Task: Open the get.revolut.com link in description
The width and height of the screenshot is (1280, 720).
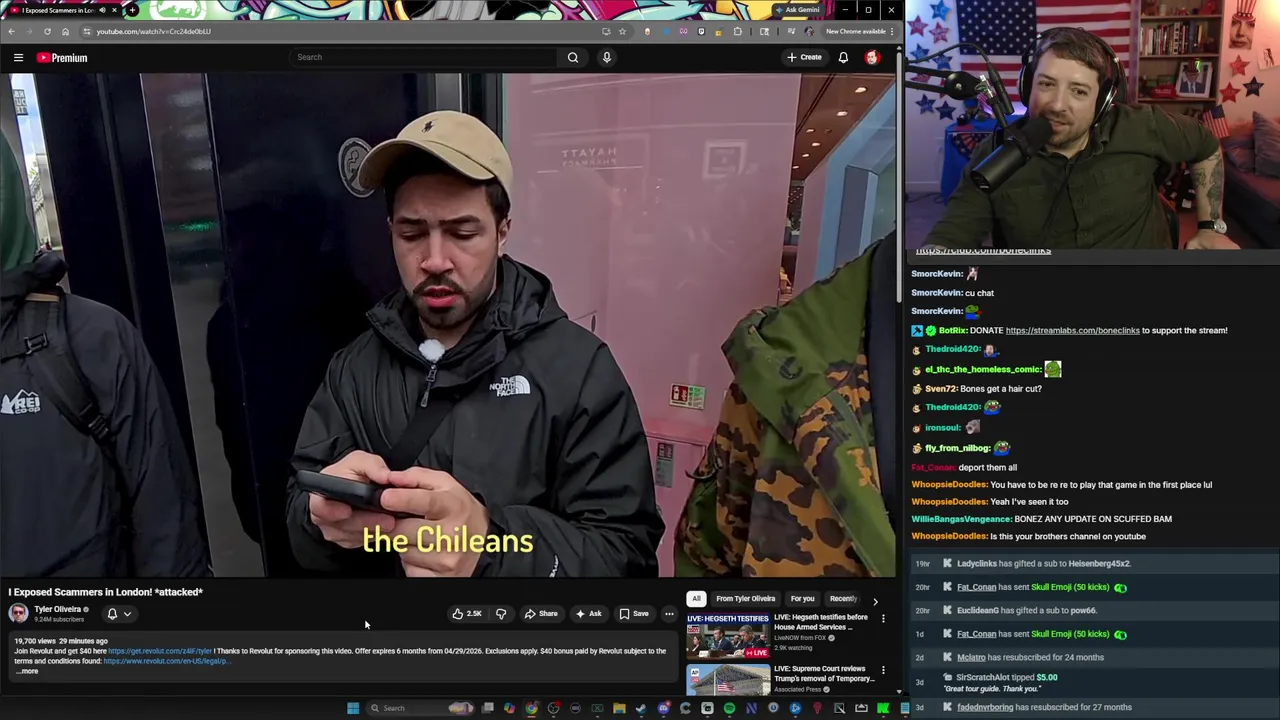Action: pos(160,651)
